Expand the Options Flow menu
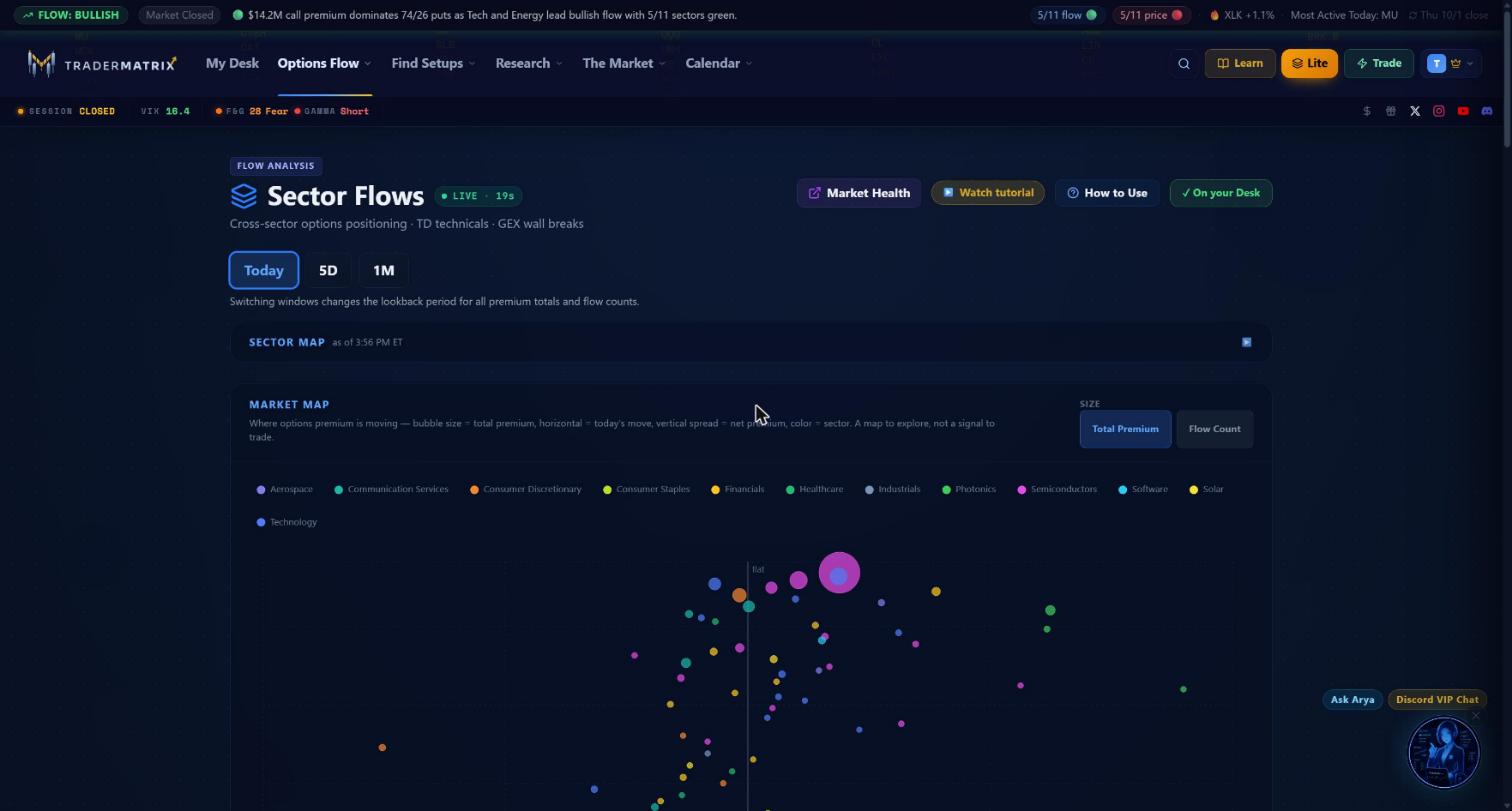1512x811 pixels. pos(324,63)
